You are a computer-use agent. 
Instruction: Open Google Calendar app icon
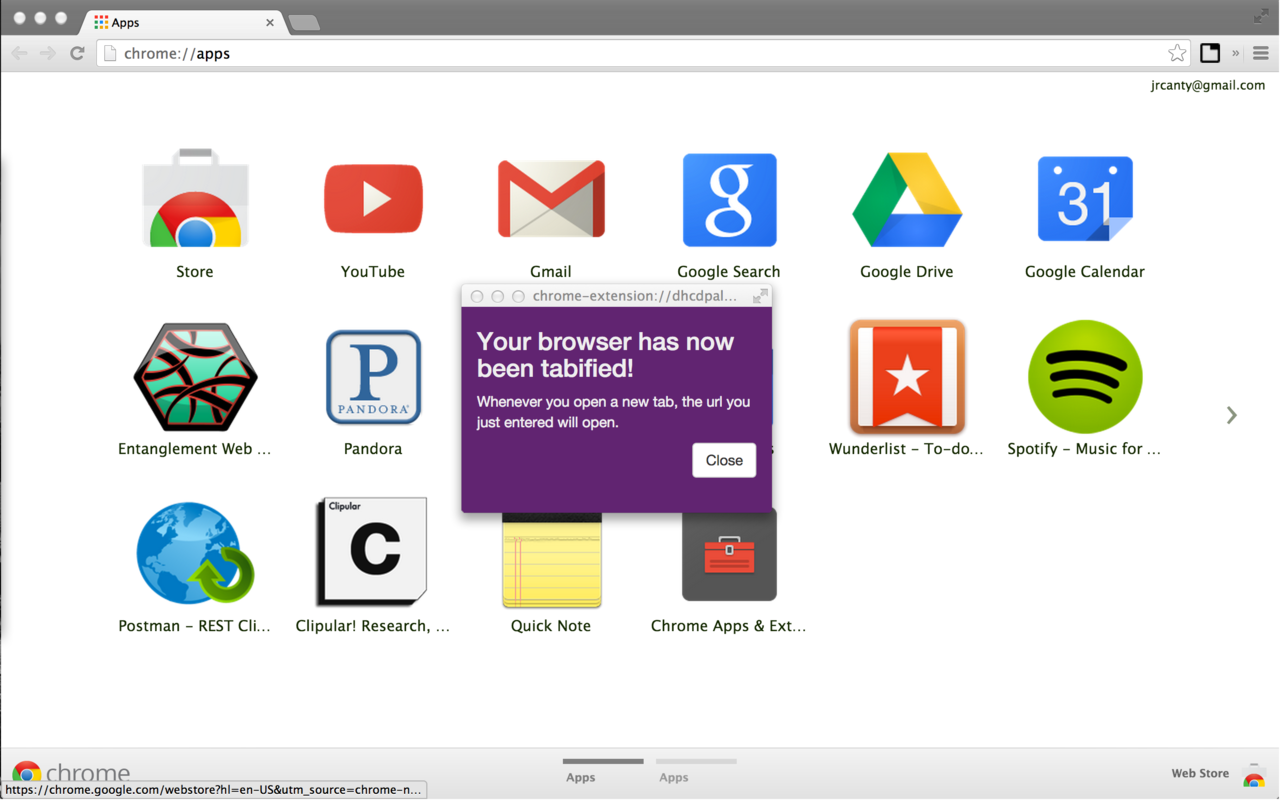1085,199
